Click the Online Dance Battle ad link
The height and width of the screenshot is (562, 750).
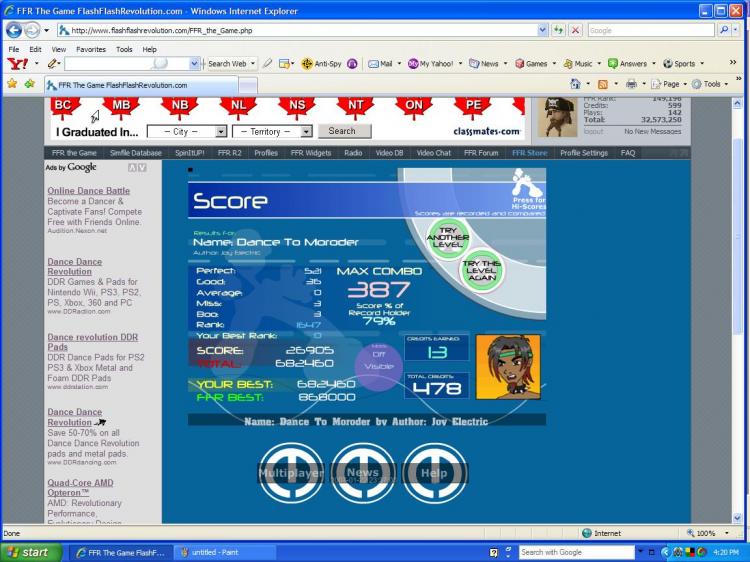click(x=88, y=190)
